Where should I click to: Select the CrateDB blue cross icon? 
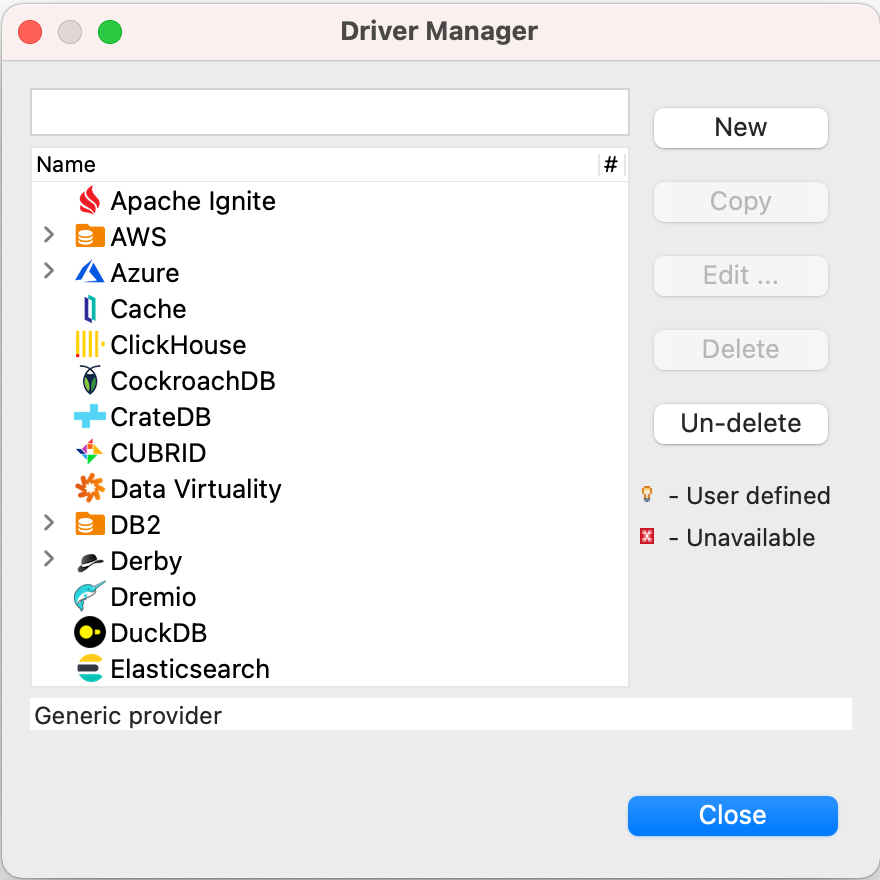point(90,417)
